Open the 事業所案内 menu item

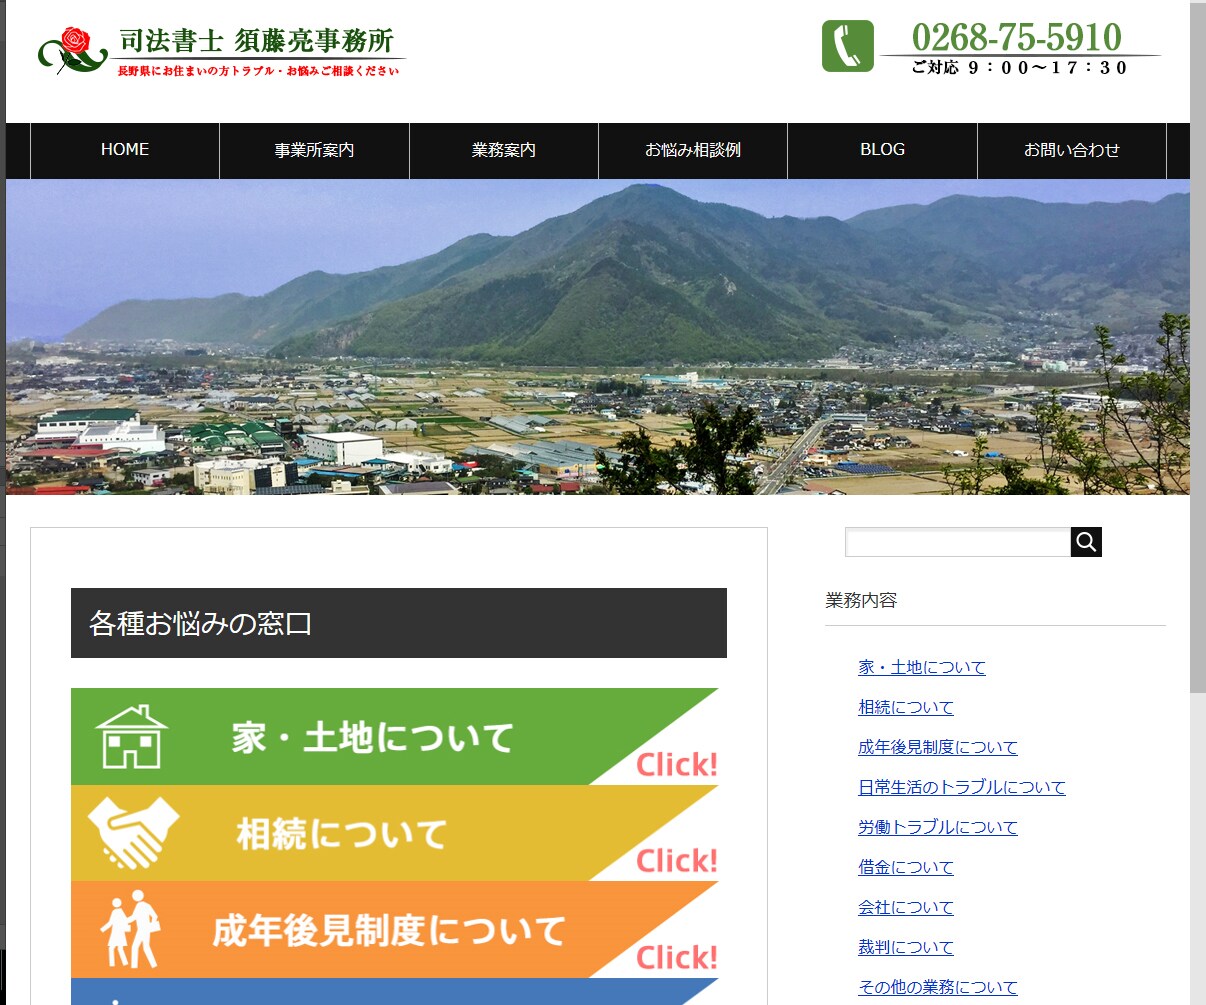point(314,150)
